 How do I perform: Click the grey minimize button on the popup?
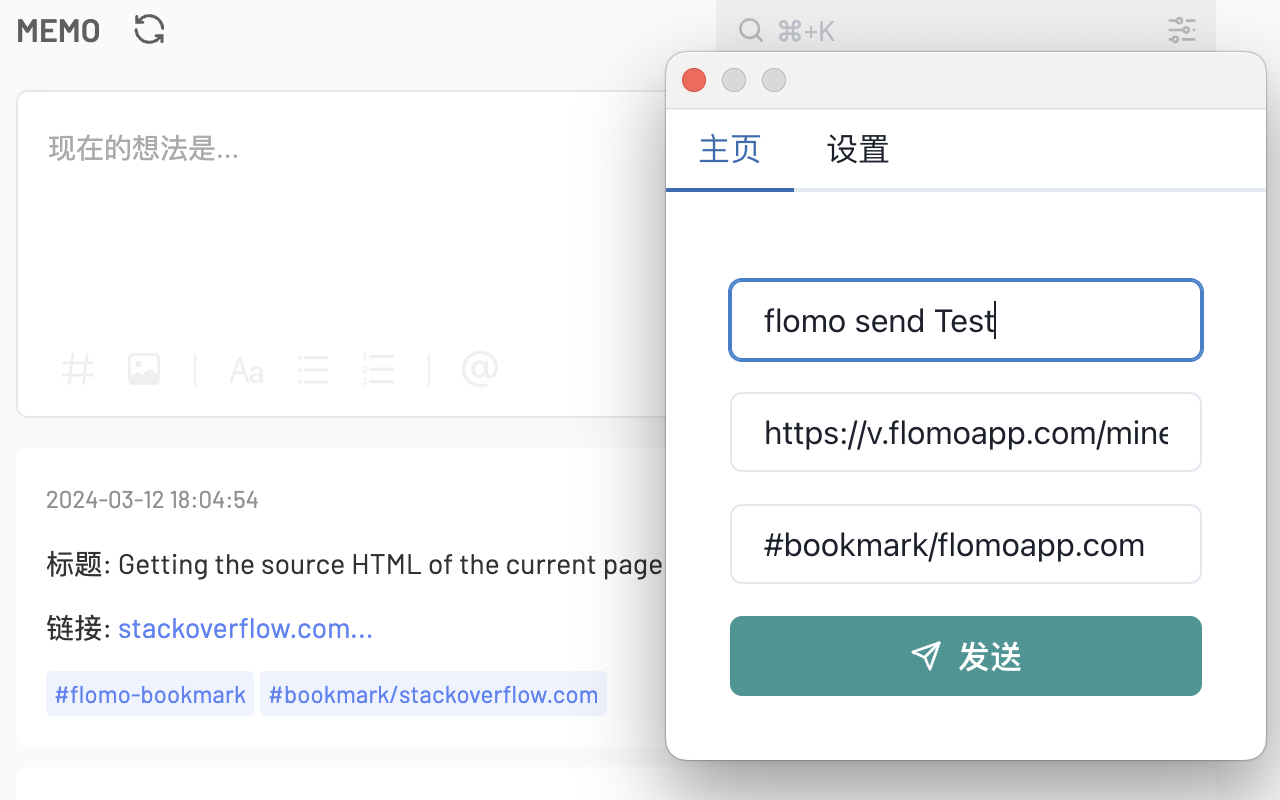734,80
